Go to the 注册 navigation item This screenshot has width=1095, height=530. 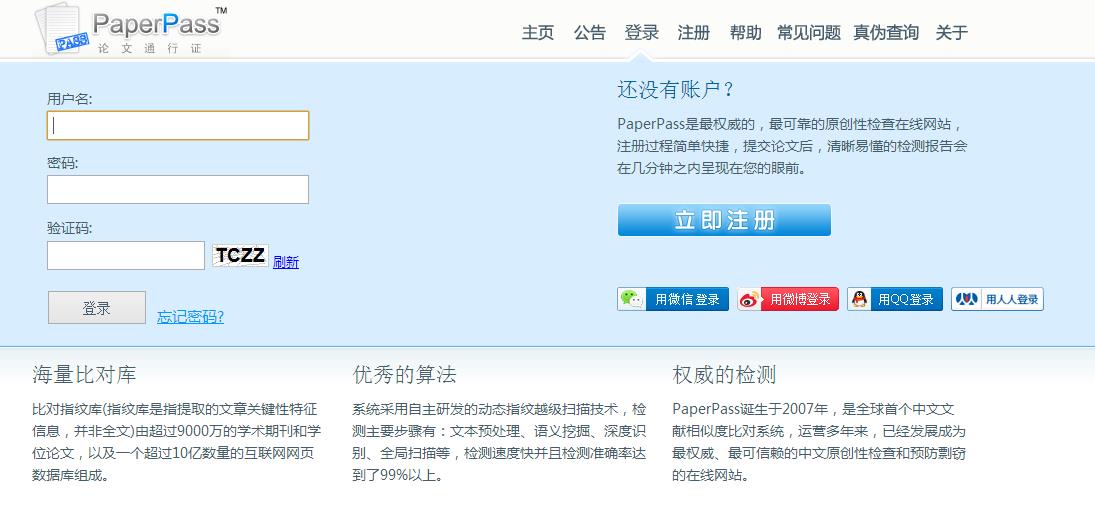[693, 32]
